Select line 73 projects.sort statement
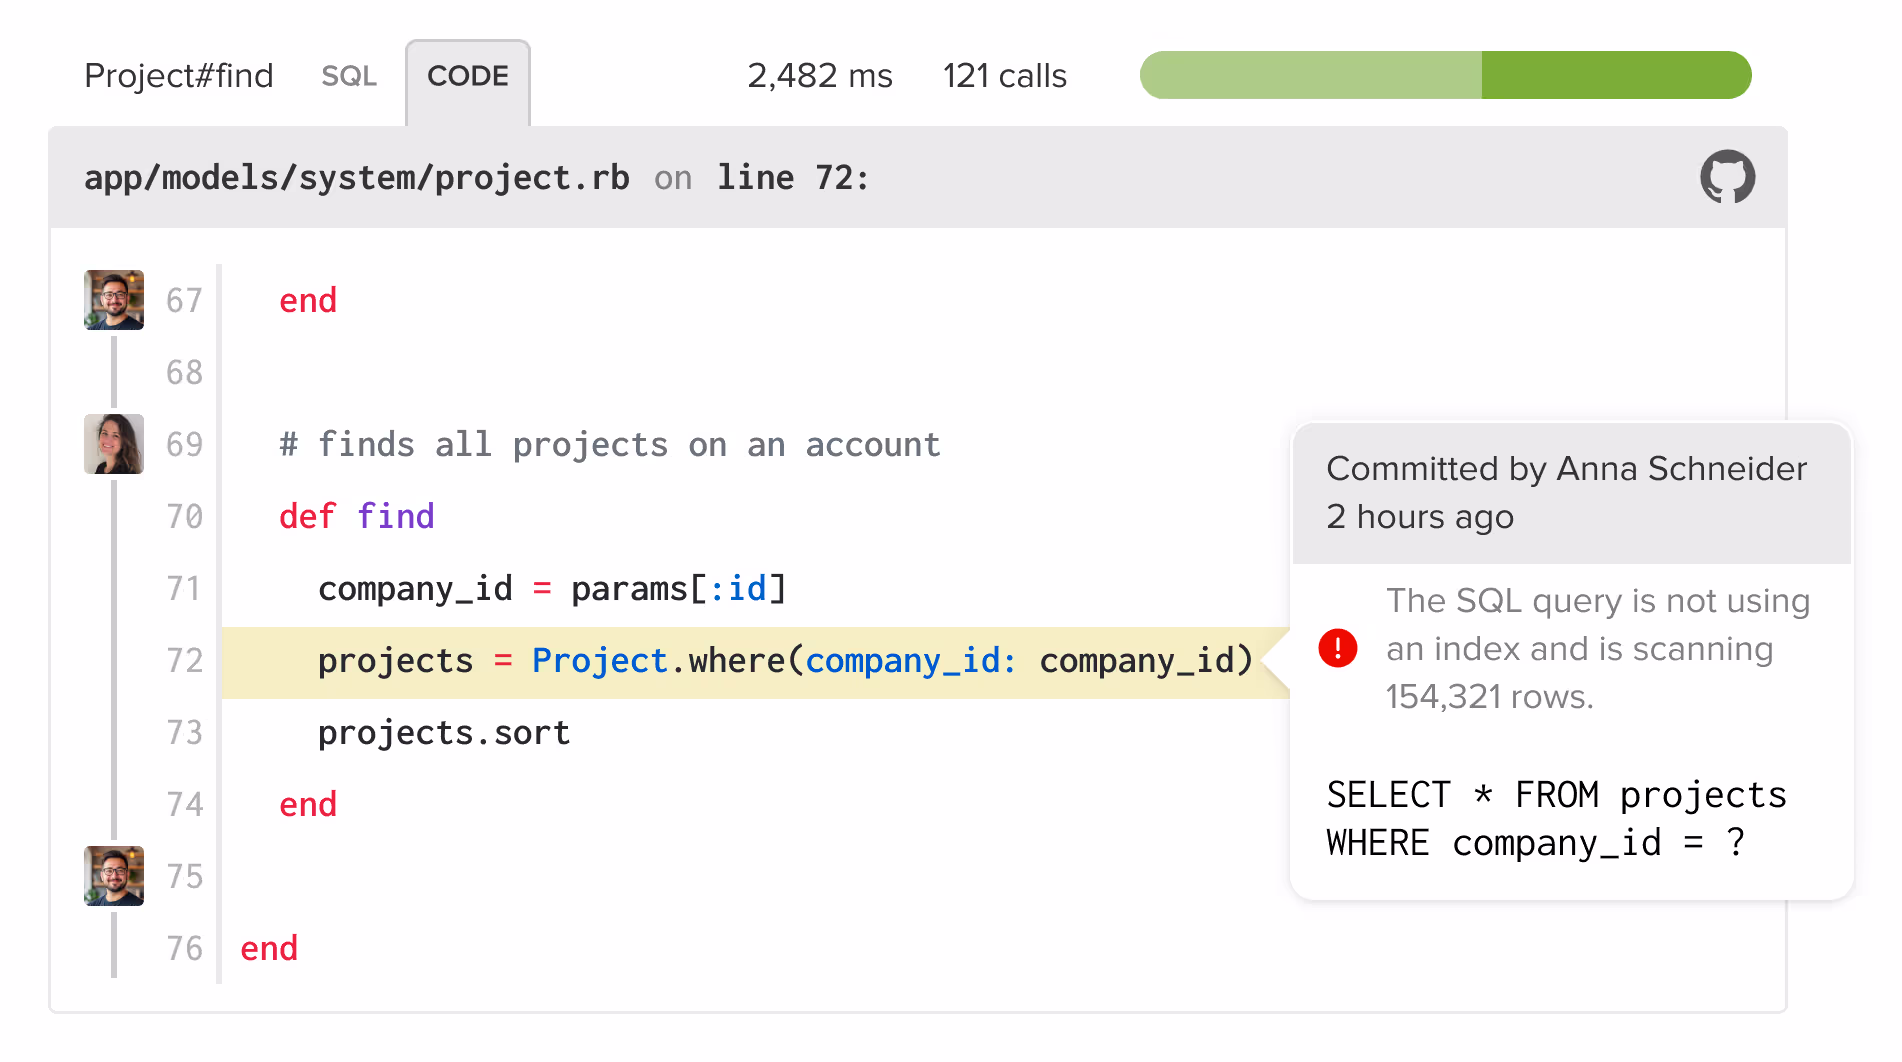This screenshot has height=1062, width=1902. pyautogui.click(x=444, y=732)
